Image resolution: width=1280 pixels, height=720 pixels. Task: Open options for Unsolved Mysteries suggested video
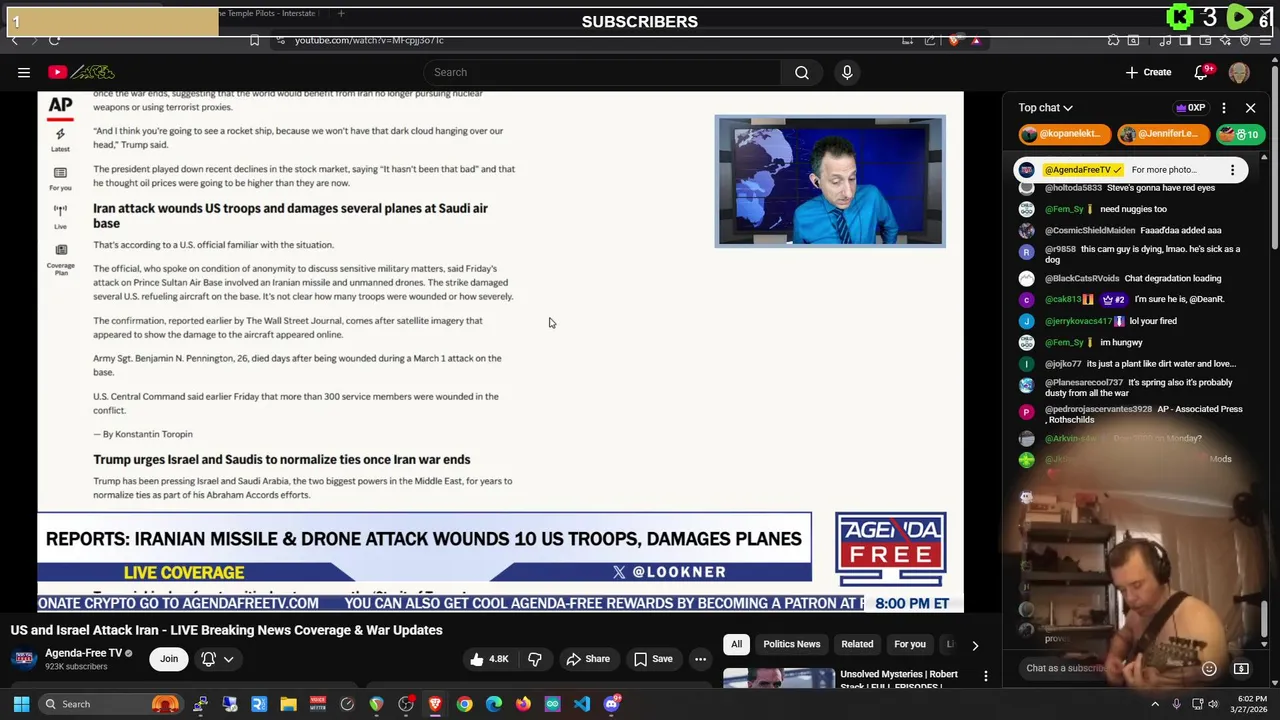click(986, 676)
